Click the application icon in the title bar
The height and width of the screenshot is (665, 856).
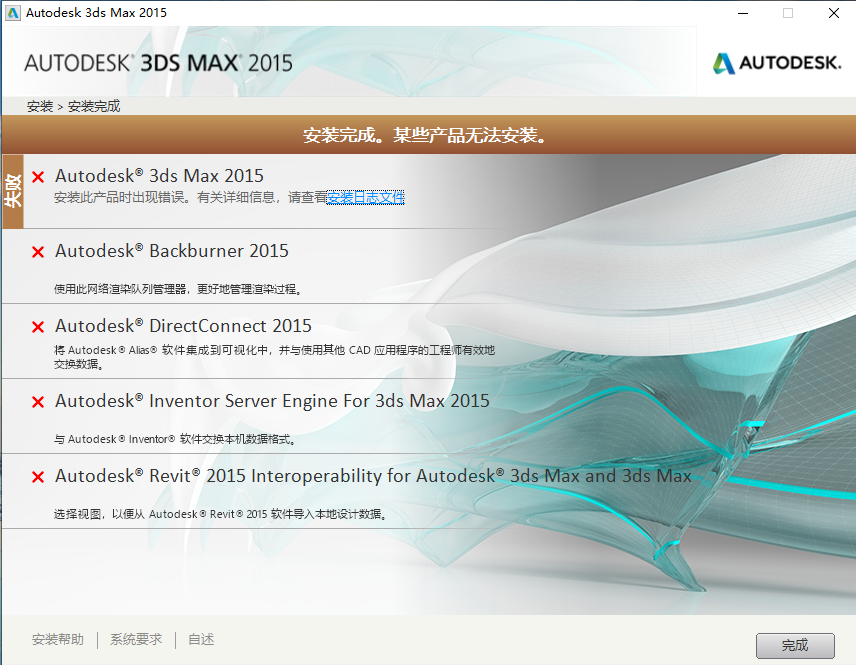point(13,13)
